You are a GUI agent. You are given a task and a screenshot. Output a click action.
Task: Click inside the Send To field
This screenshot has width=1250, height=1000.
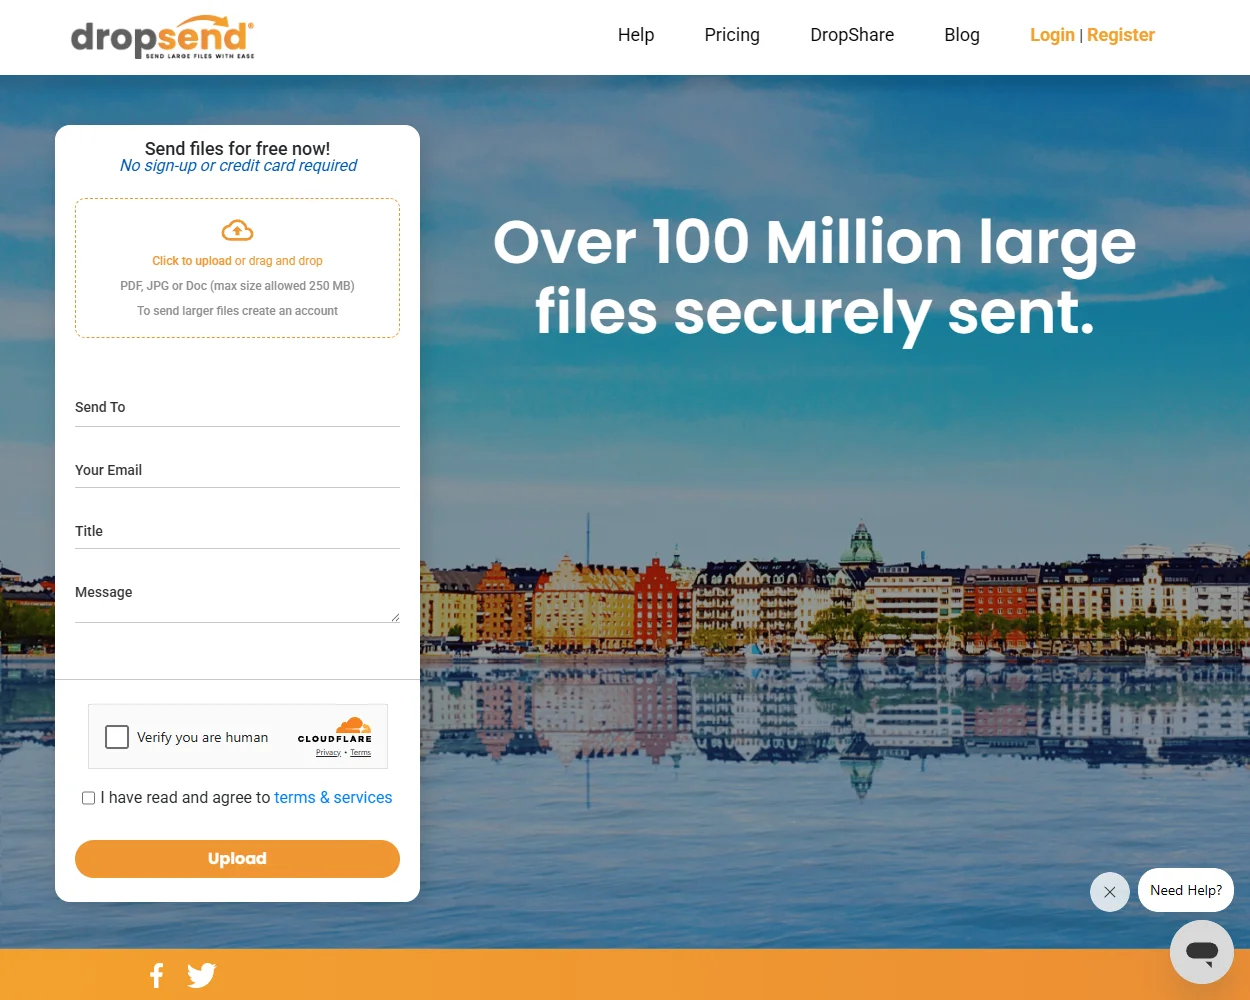pyautogui.click(x=237, y=414)
